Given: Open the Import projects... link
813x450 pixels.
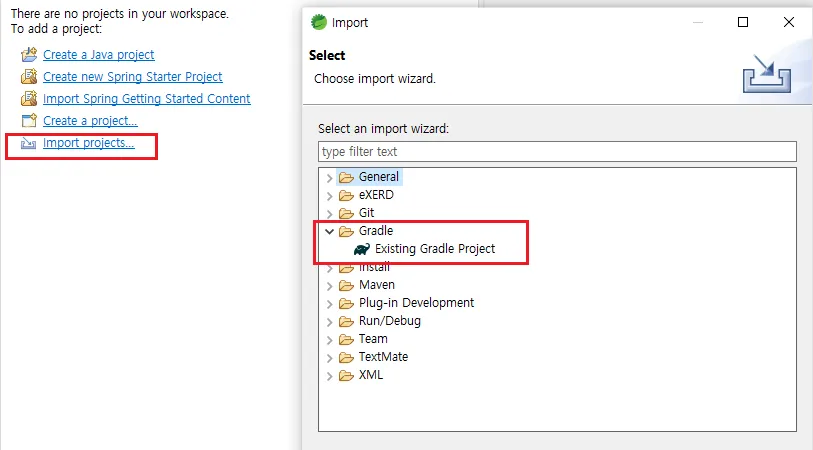Looking at the screenshot, I should click(89, 143).
